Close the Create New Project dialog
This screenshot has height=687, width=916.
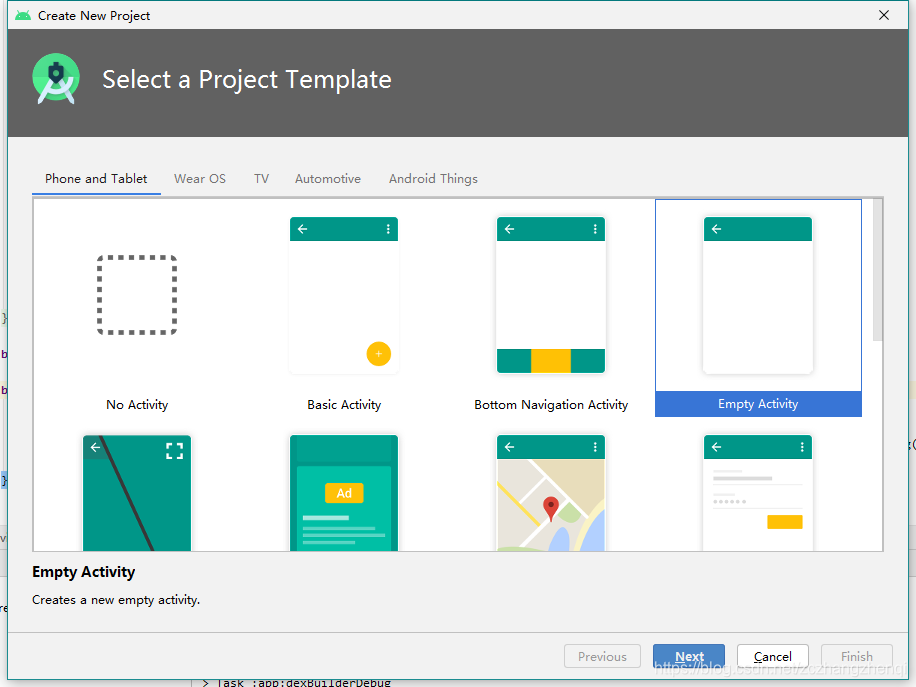pyautogui.click(x=884, y=15)
